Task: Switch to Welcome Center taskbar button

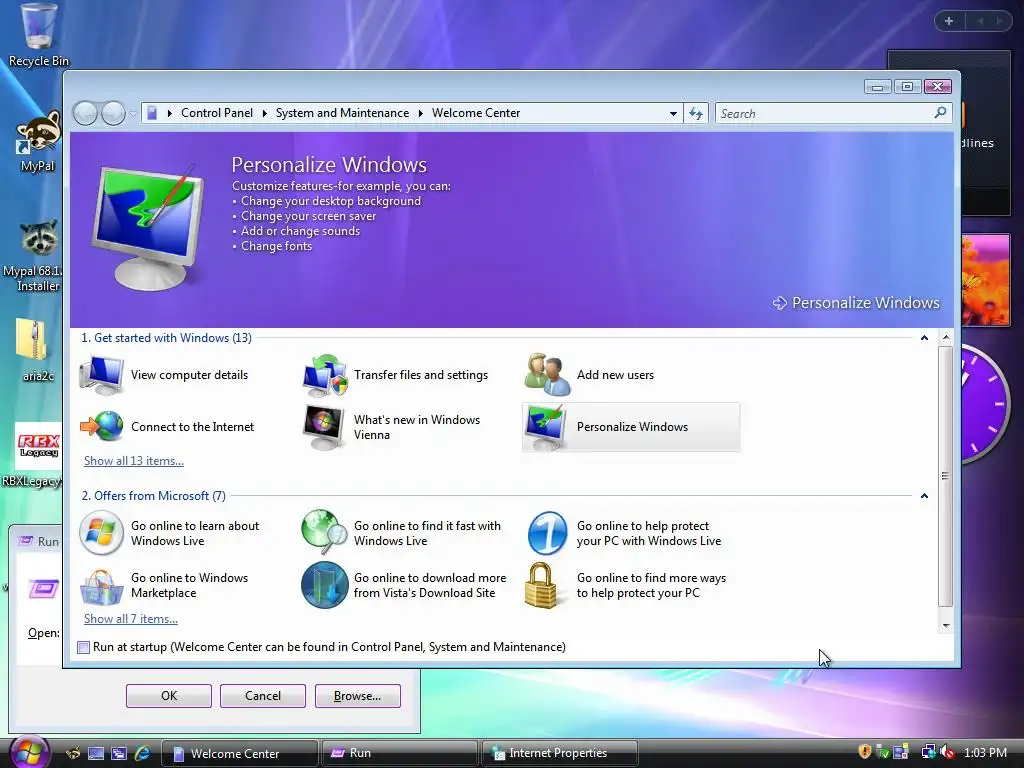Action: [x=240, y=753]
